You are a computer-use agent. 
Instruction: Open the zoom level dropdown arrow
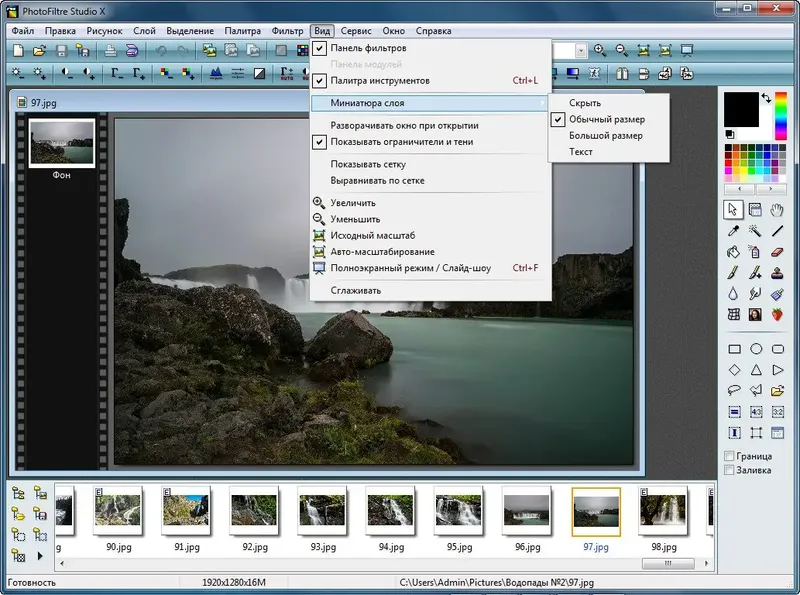click(580, 50)
